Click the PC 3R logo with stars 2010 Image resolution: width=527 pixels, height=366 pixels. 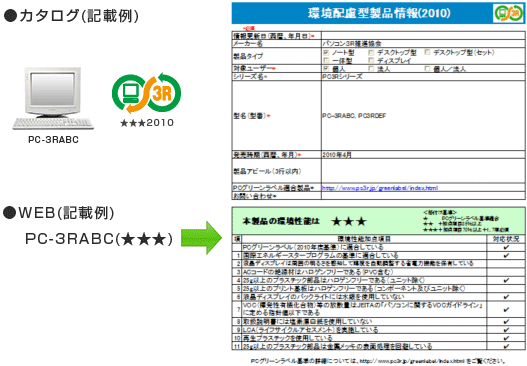tap(147, 99)
